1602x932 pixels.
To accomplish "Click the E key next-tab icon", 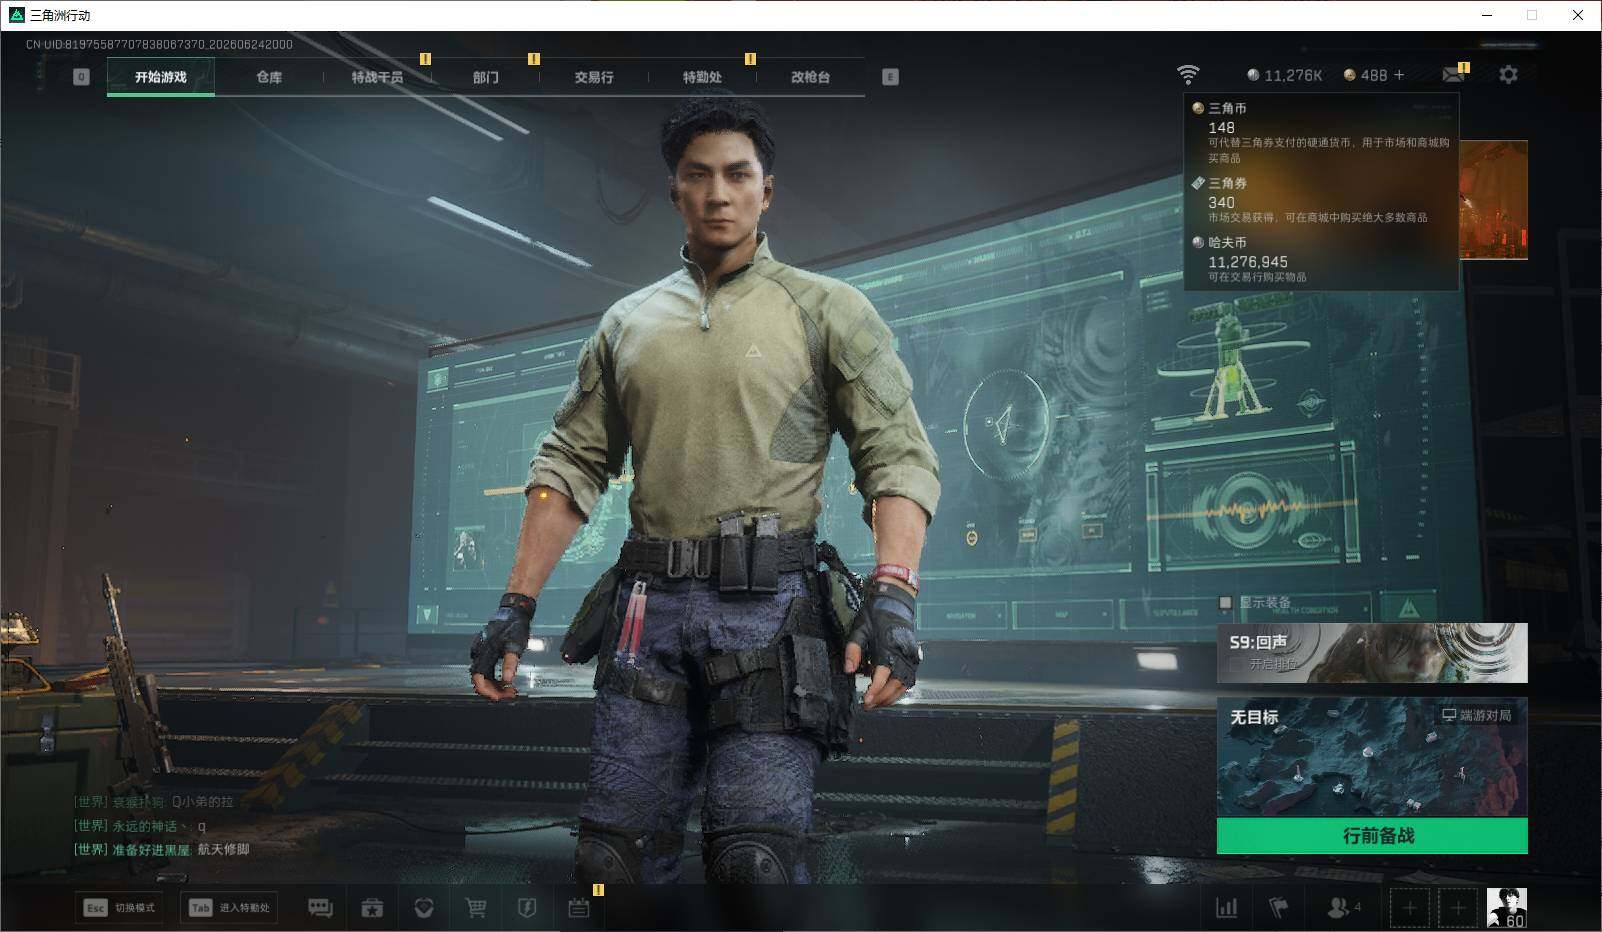I will (x=890, y=77).
